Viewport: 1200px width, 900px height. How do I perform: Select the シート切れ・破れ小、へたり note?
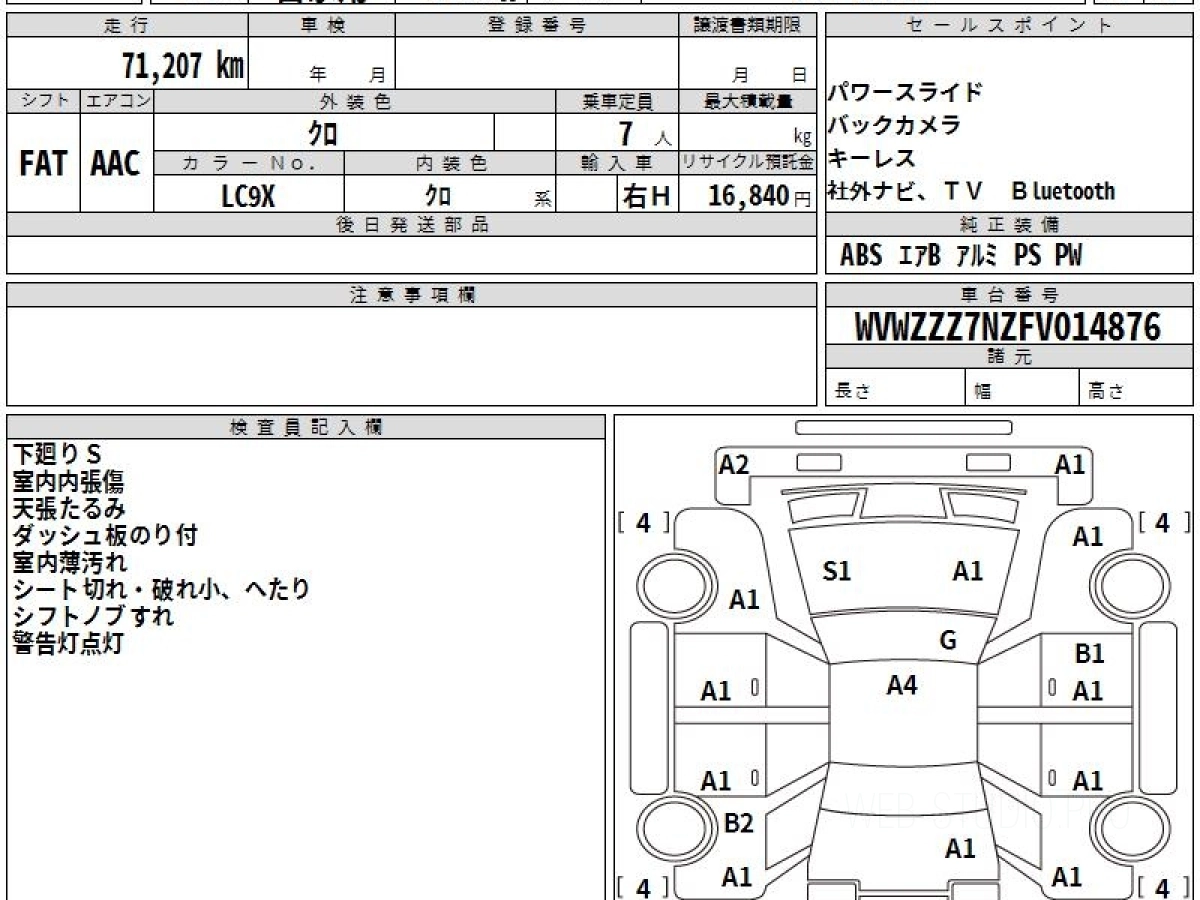coord(161,590)
